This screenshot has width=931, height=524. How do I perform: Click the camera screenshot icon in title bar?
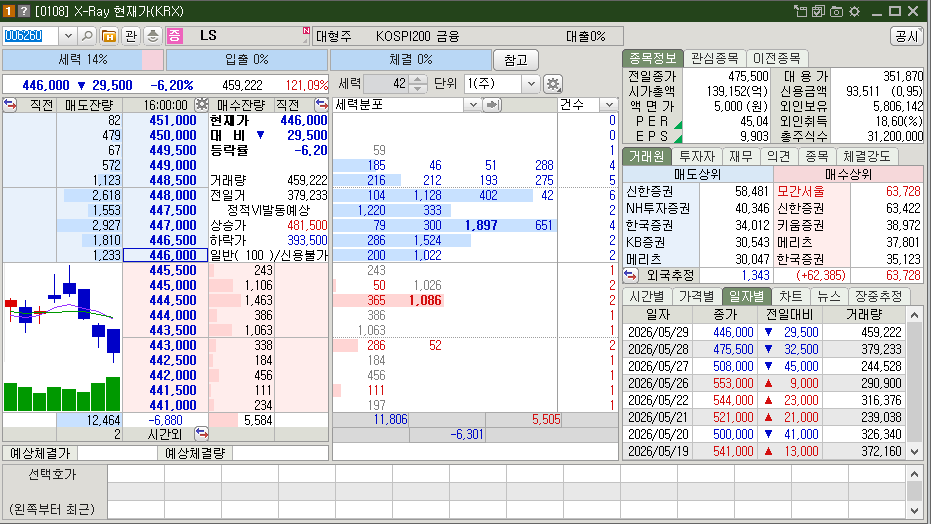[x=836, y=11]
